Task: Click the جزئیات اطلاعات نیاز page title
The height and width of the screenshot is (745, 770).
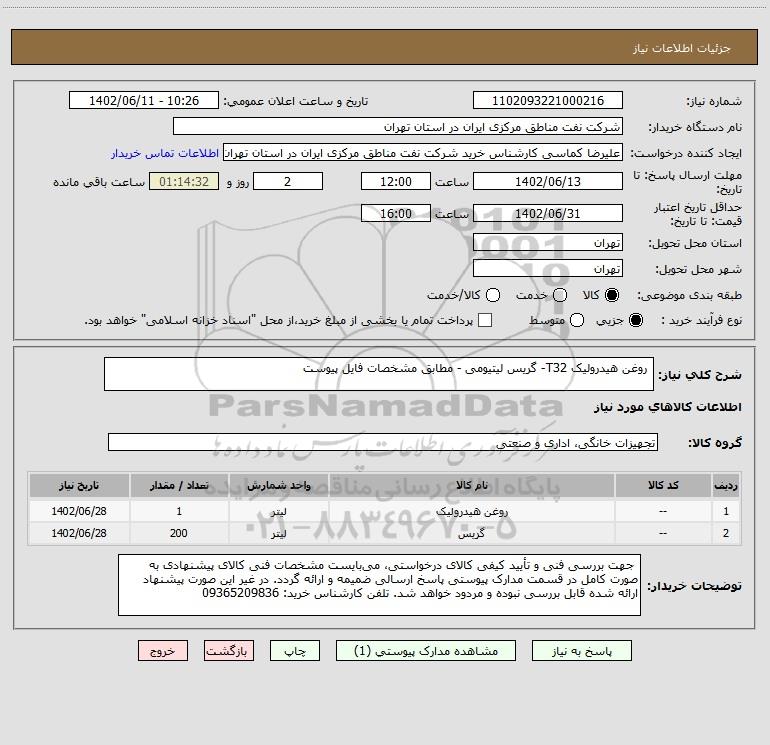Action: tap(681, 48)
